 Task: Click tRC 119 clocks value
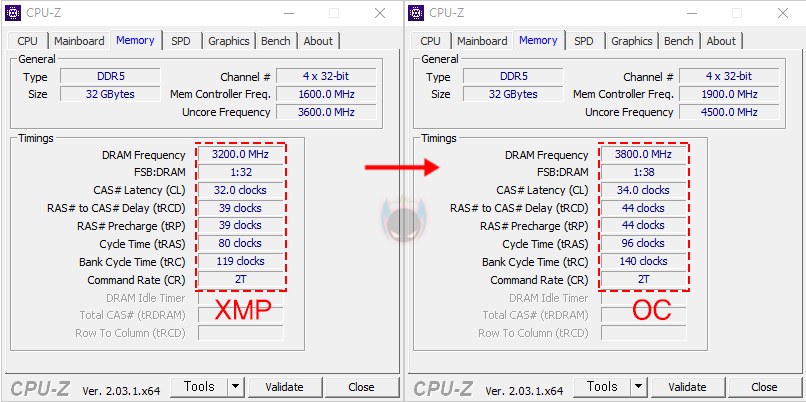coord(241,261)
